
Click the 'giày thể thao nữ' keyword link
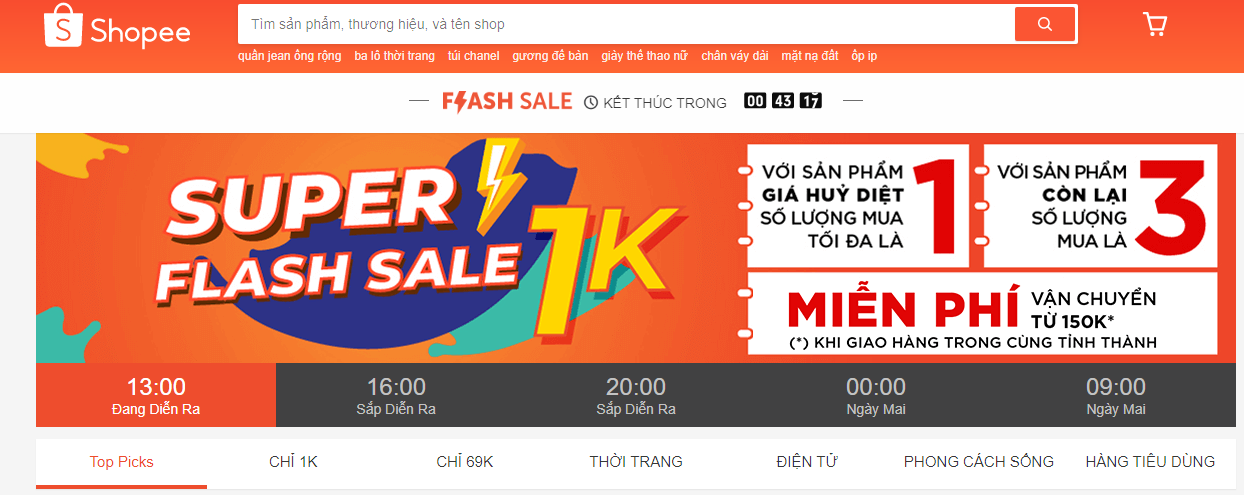tap(645, 56)
